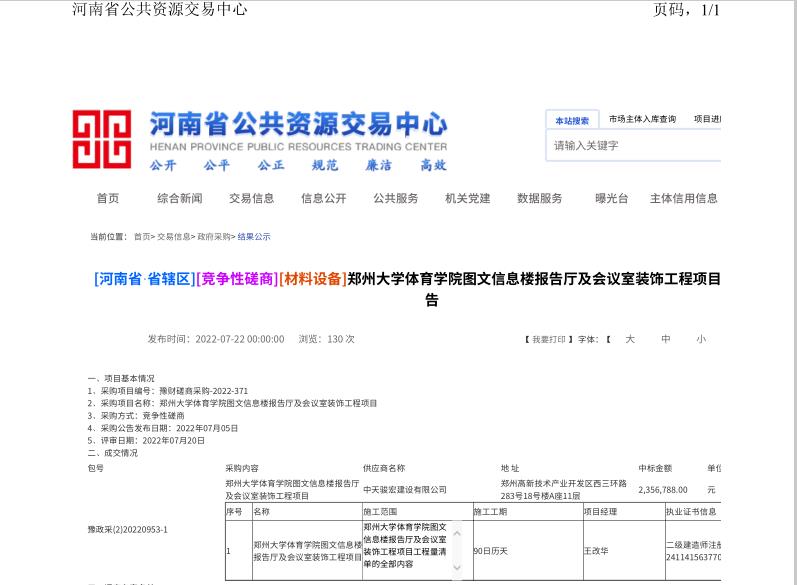Click the 采购方式: 竞争性磋商 line
The image size is (797, 585).
click(136, 416)
